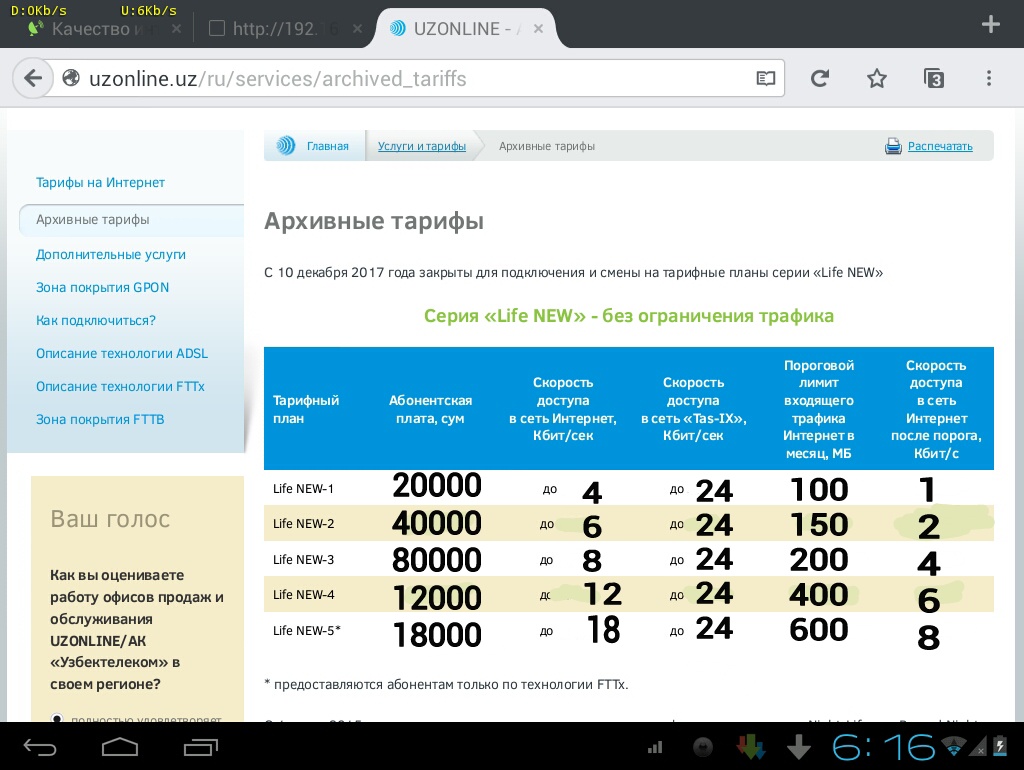The height and width of the screenshot is (770, 1024).
Task: Click Life NEW-3 plan name
Action: tap(303, 560)
